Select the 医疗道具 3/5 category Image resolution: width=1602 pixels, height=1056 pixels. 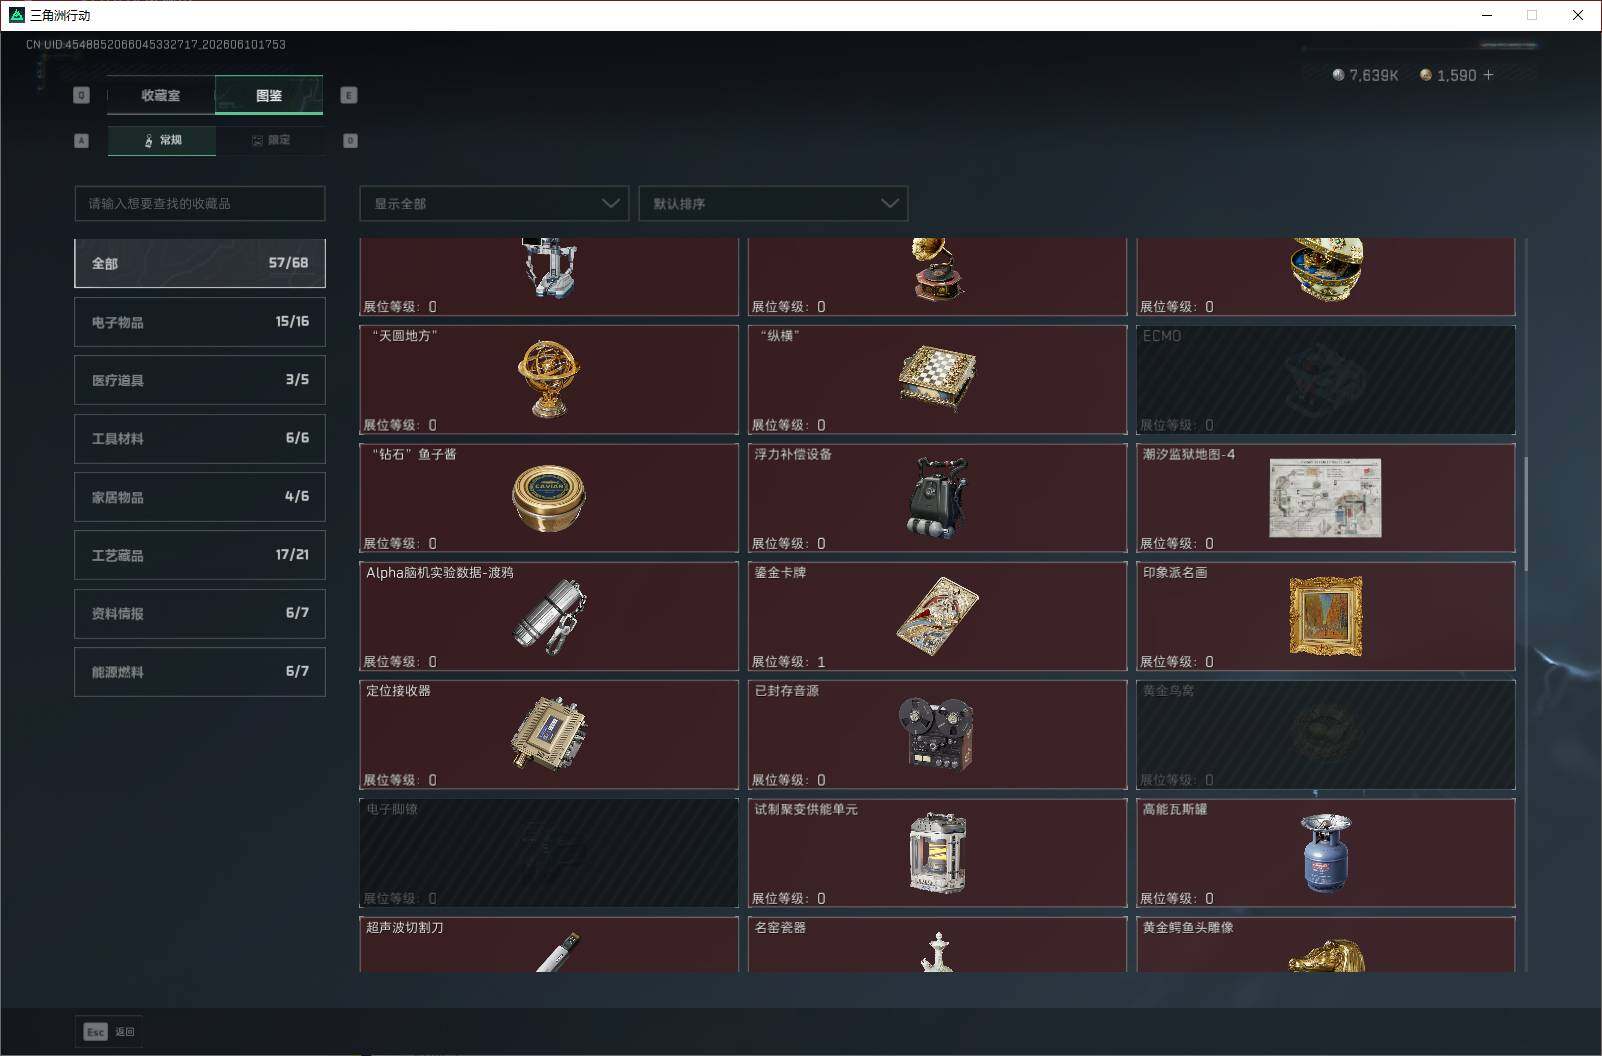click(x=200, y=380)
